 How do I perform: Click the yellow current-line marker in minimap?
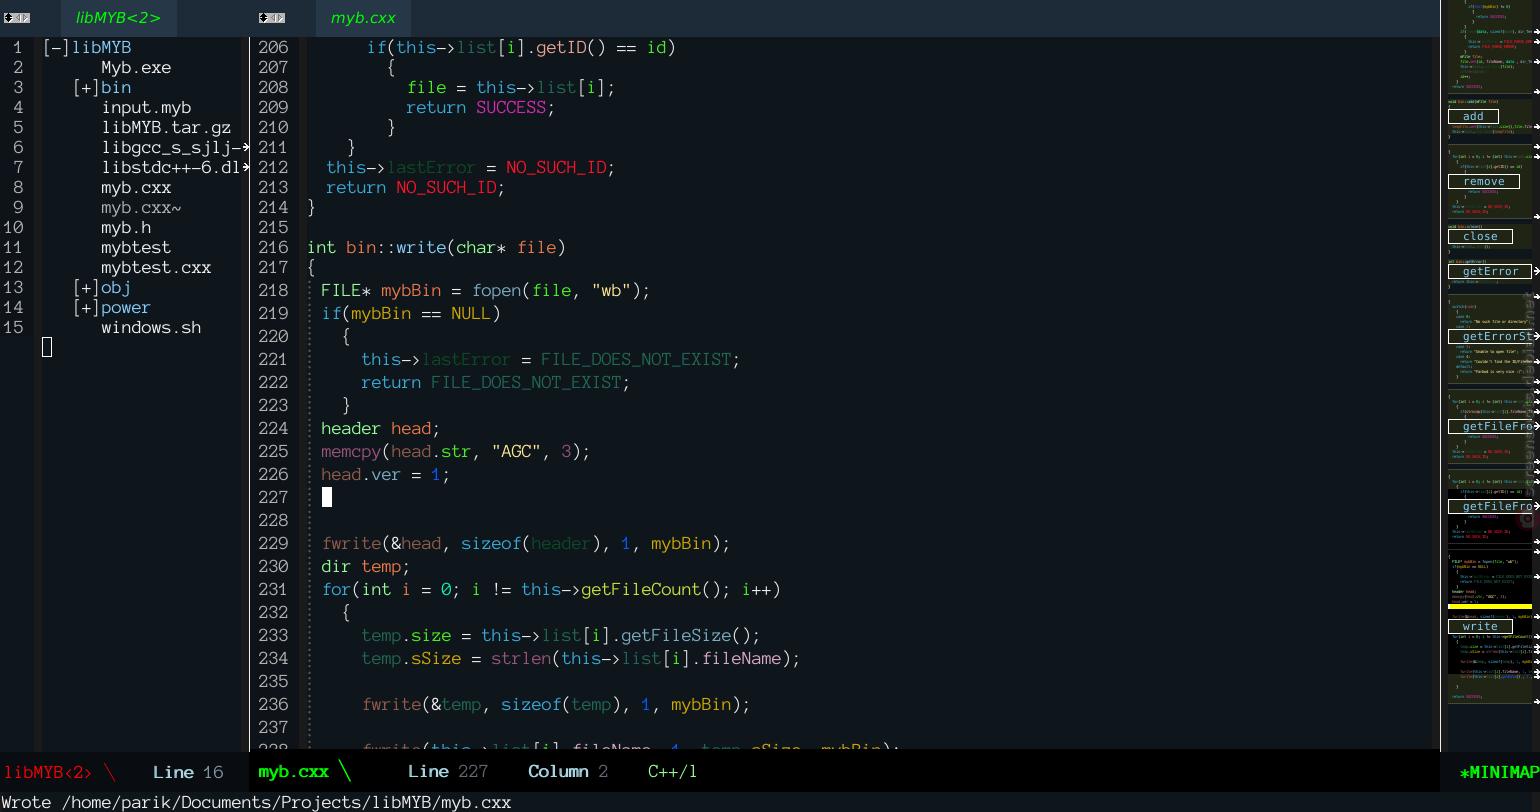pyautogui.click(x=1490, y=606)
